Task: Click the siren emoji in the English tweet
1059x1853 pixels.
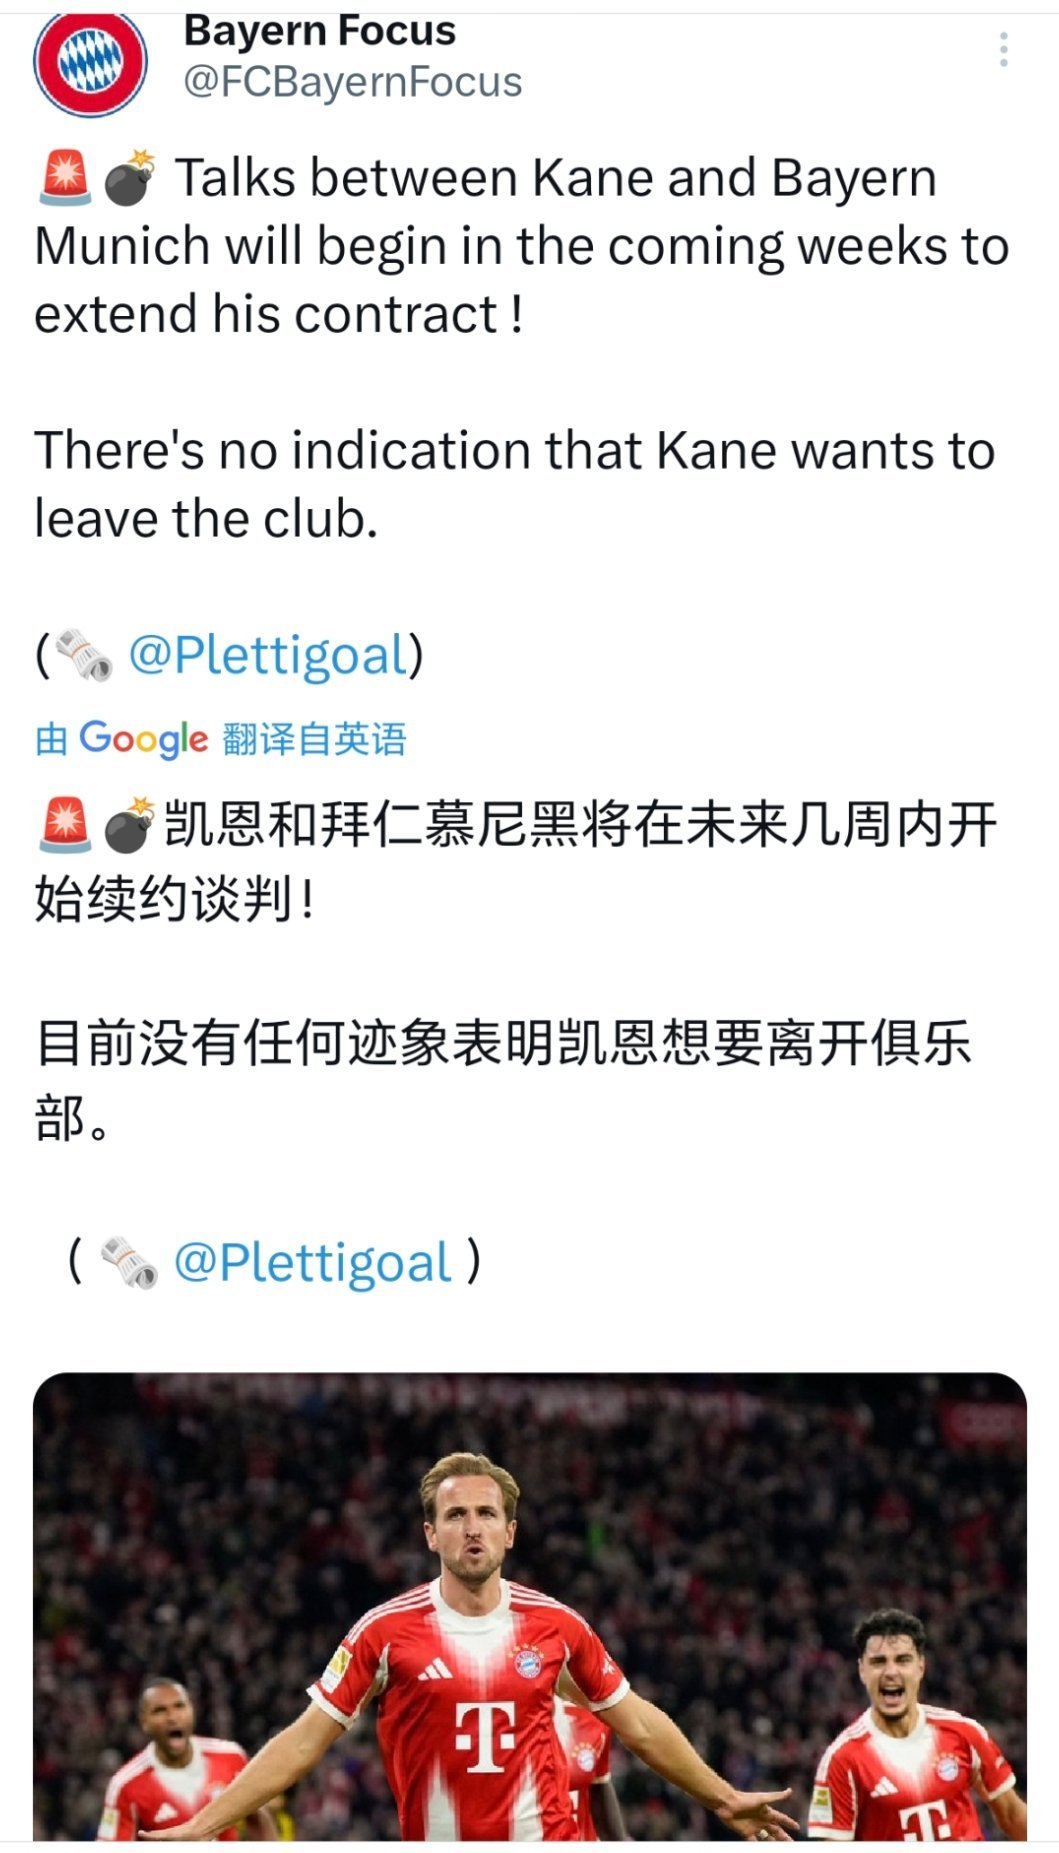Action: (x=65, y=178)
